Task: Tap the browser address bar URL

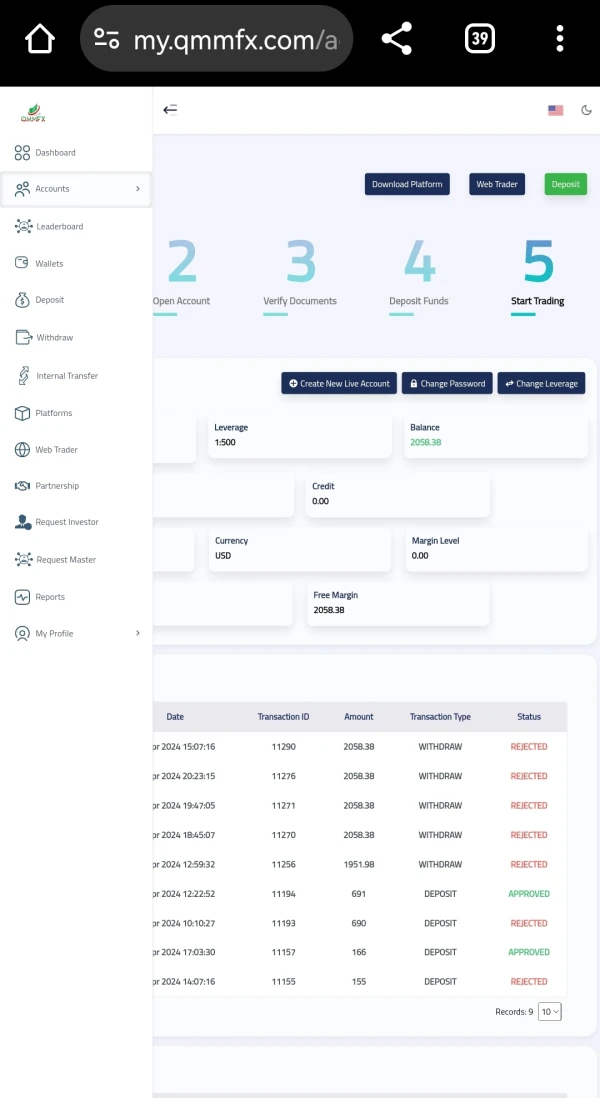Action: pos(235,40)
